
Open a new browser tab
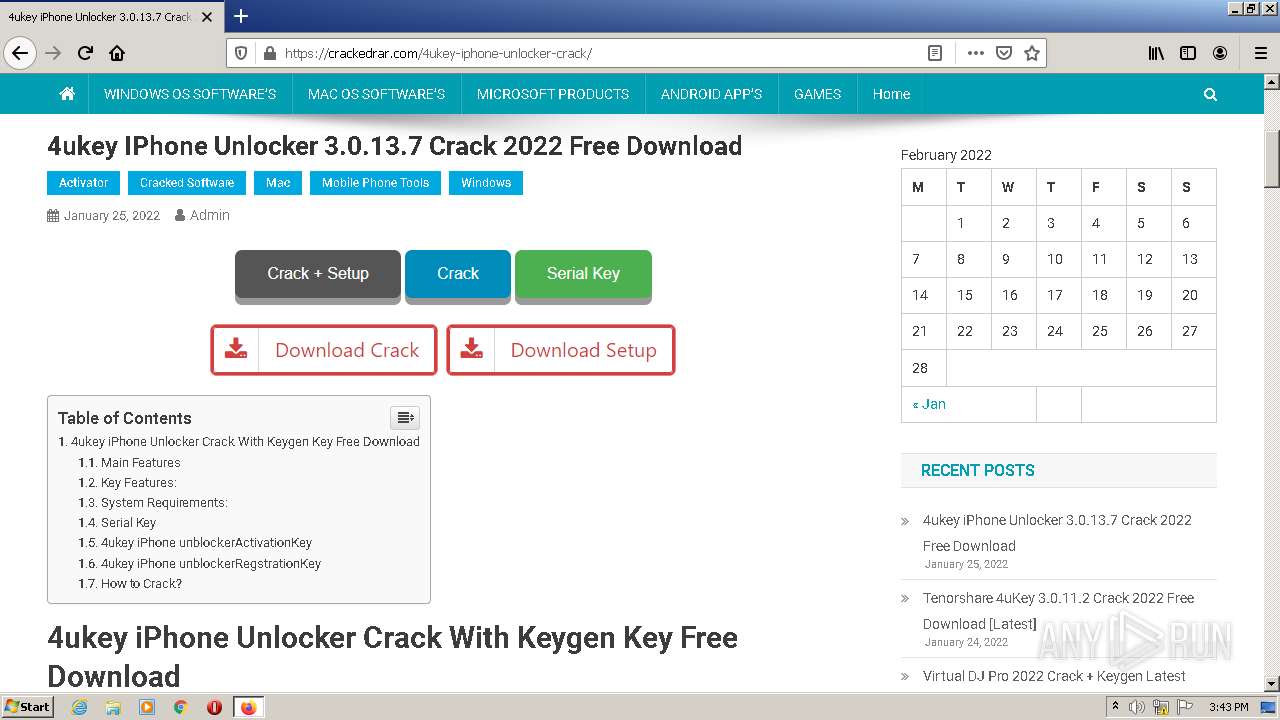[241, 16]
